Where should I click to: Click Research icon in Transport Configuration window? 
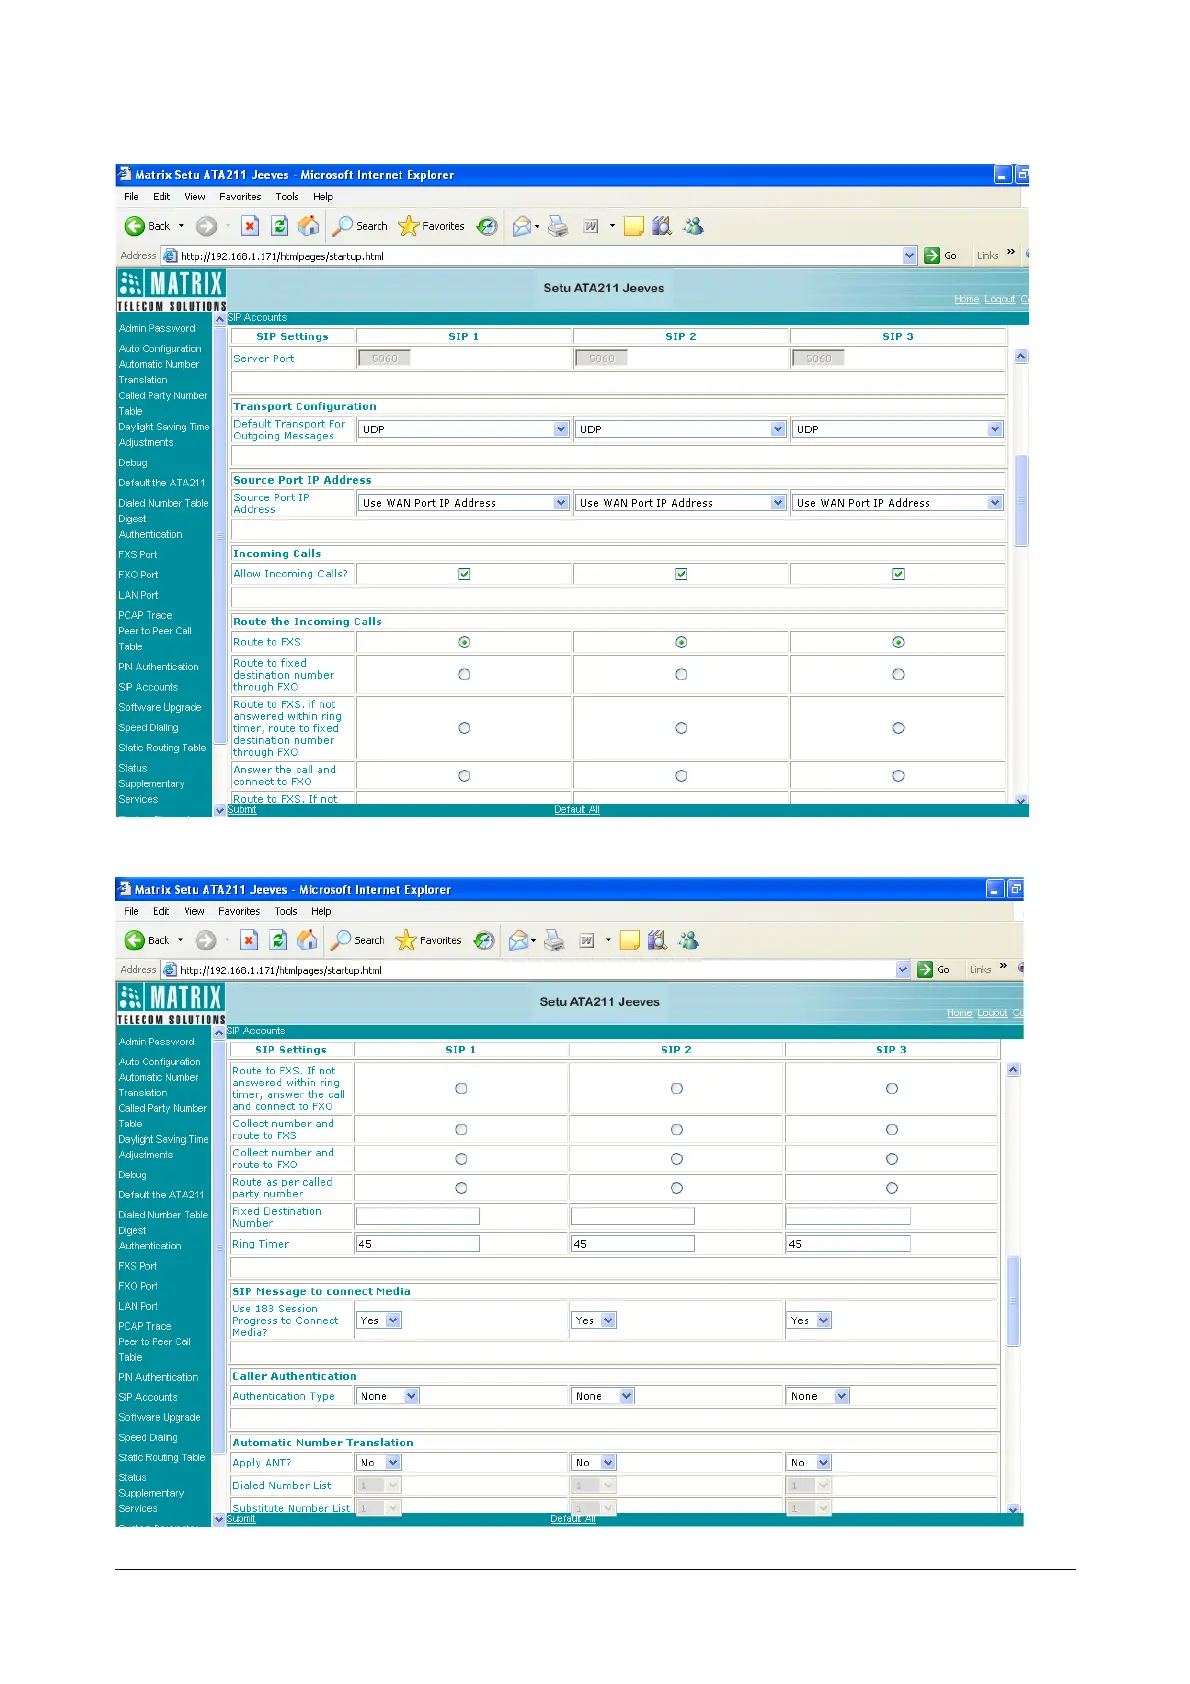pos(661,226)
